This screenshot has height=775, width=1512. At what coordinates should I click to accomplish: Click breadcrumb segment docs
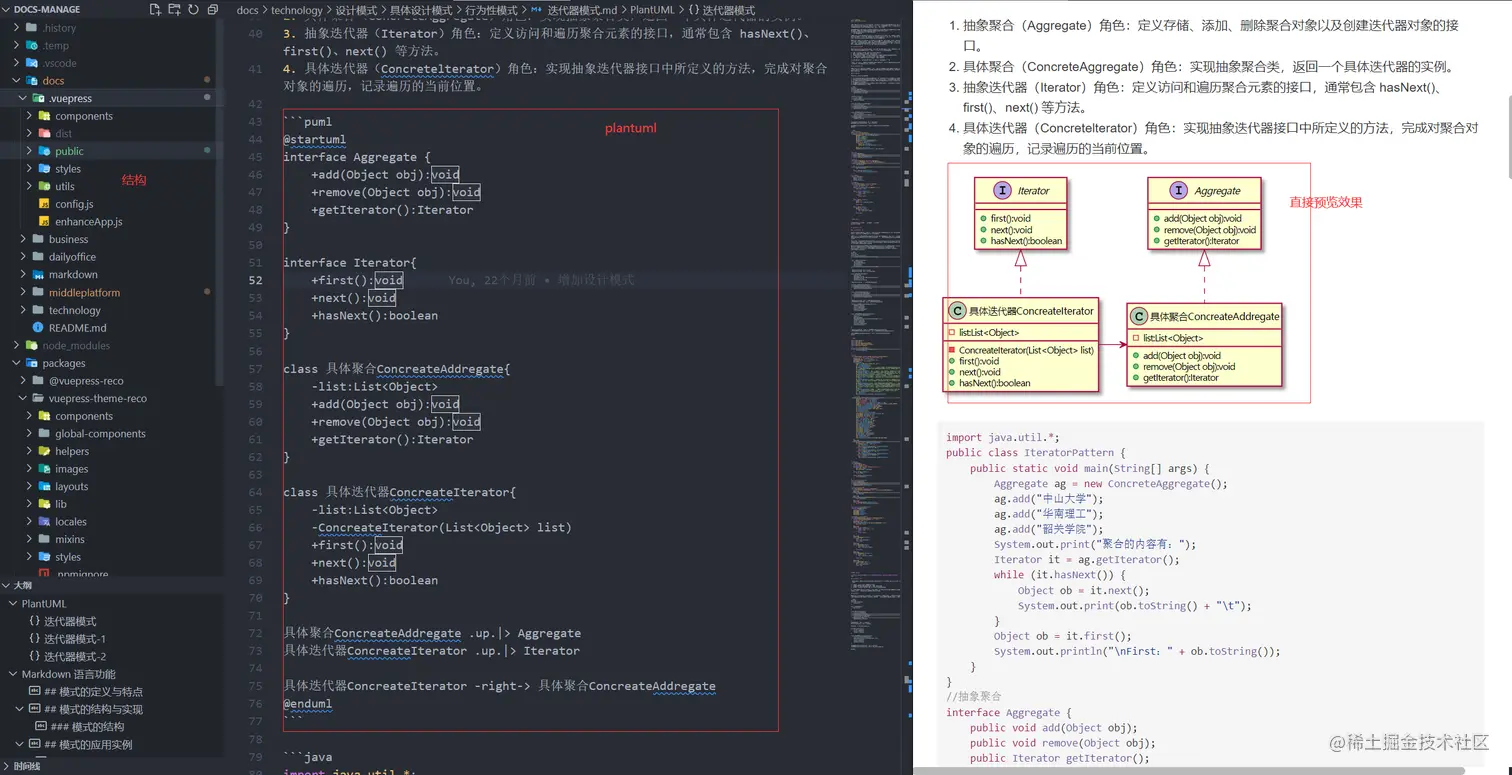247,10
